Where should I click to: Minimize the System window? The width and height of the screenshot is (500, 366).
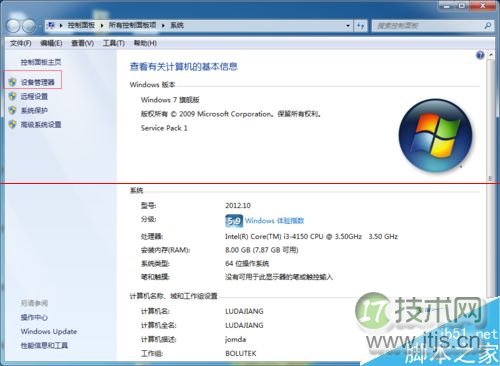[x=447, y=6]
